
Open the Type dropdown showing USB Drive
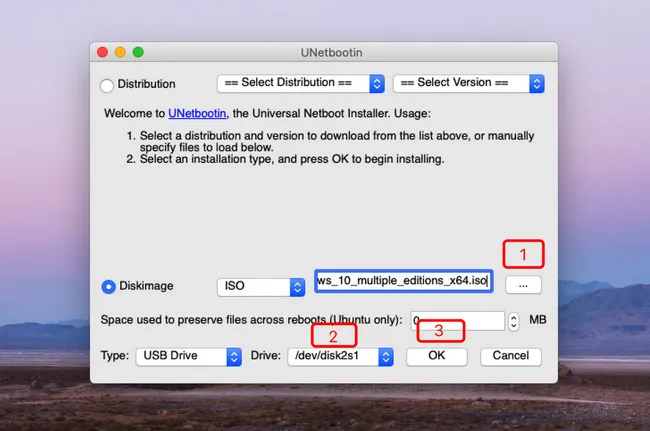point(189,356)
